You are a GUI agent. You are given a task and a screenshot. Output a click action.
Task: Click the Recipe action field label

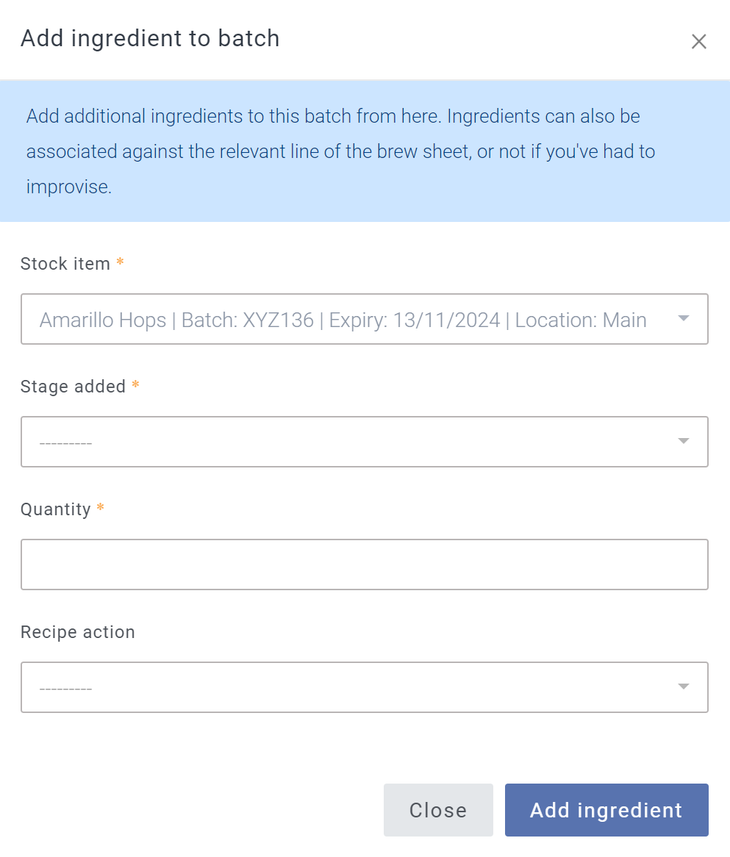point(77,632)
